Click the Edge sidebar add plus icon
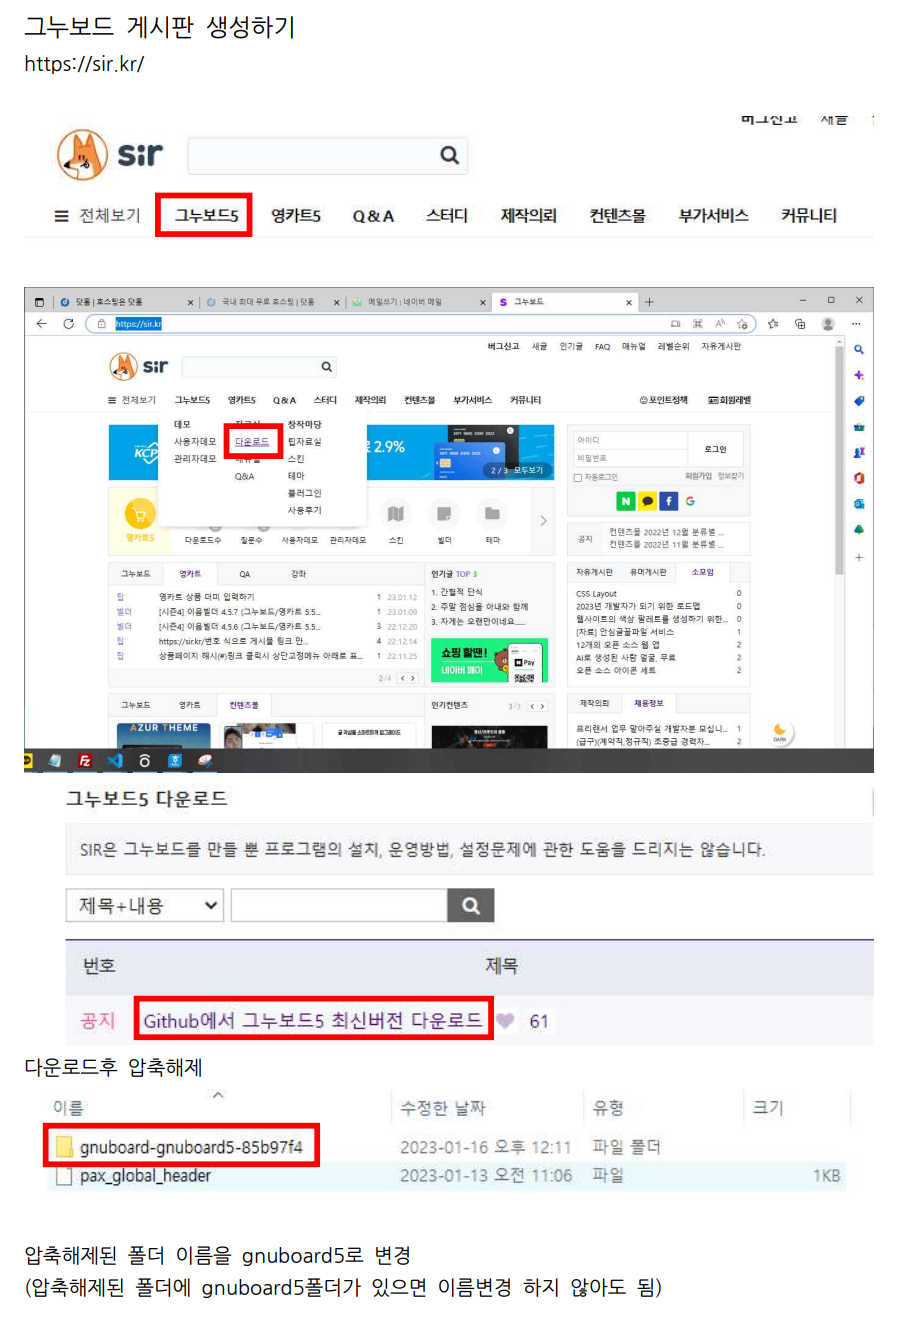Screen dimensions: 898x1320 pos(859,557)
